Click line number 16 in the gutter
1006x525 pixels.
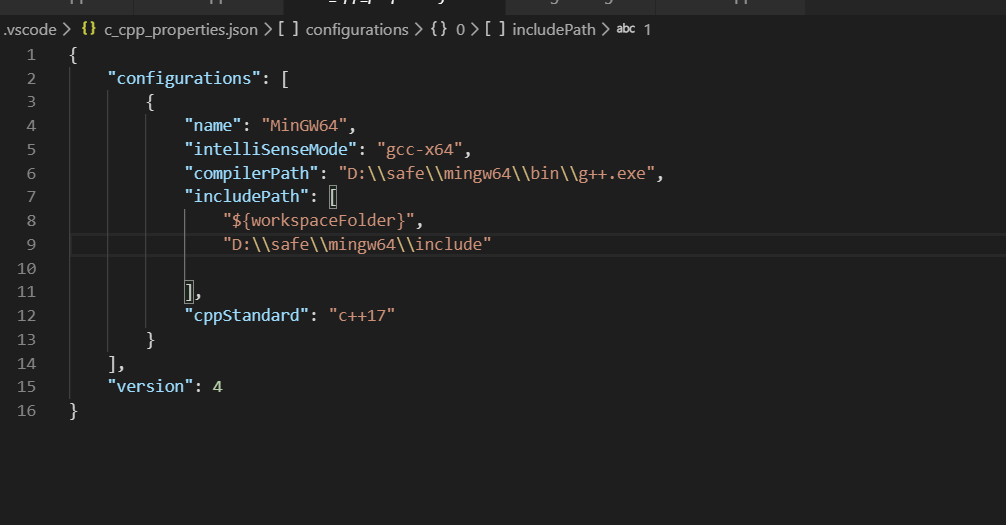coord(26,411)
